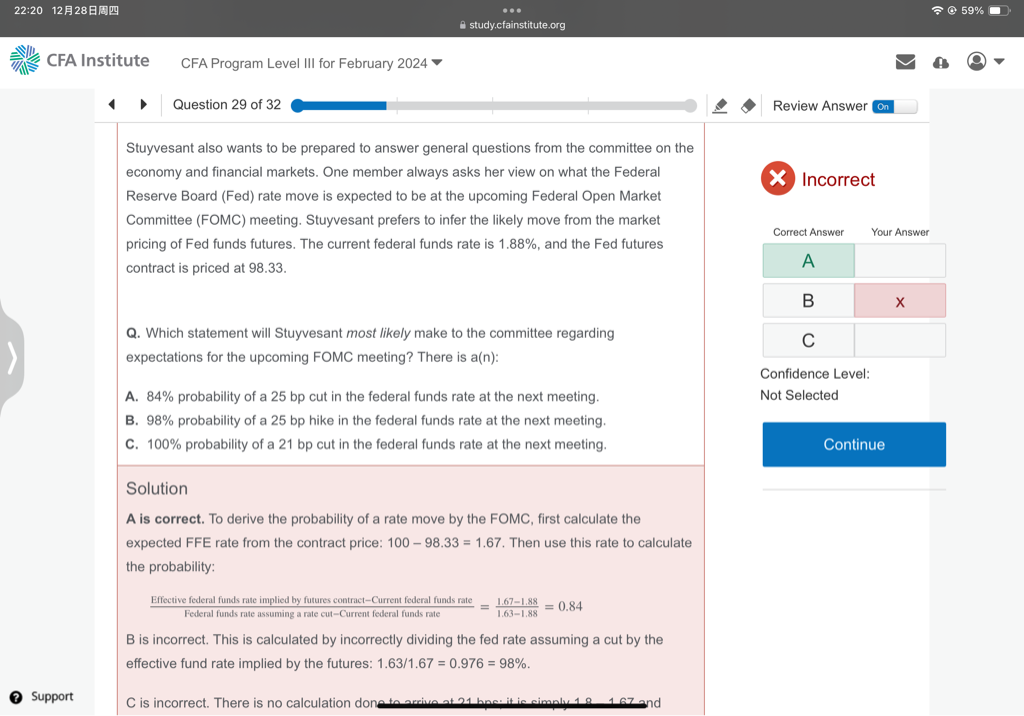The height and width of the screenshot is (716, 1024).
Task: Click the red Incorrect X icon
Action: point(777,179)
